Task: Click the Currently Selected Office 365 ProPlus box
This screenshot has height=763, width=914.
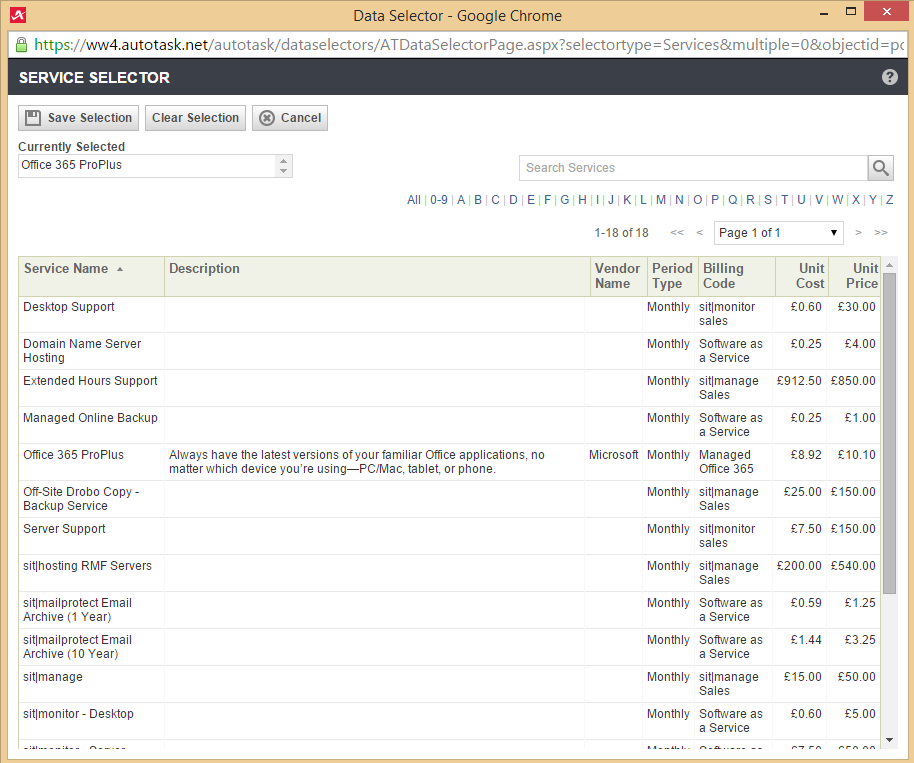Action: click(x=148, y=166)
